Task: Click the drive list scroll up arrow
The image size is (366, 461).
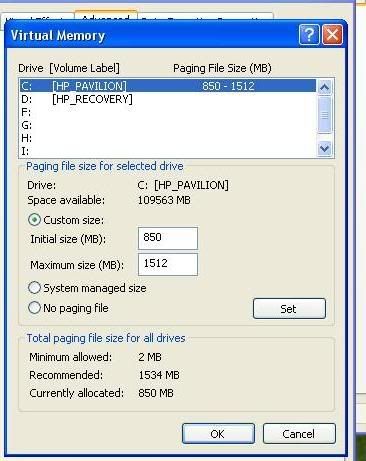Action: coord(325,87)
